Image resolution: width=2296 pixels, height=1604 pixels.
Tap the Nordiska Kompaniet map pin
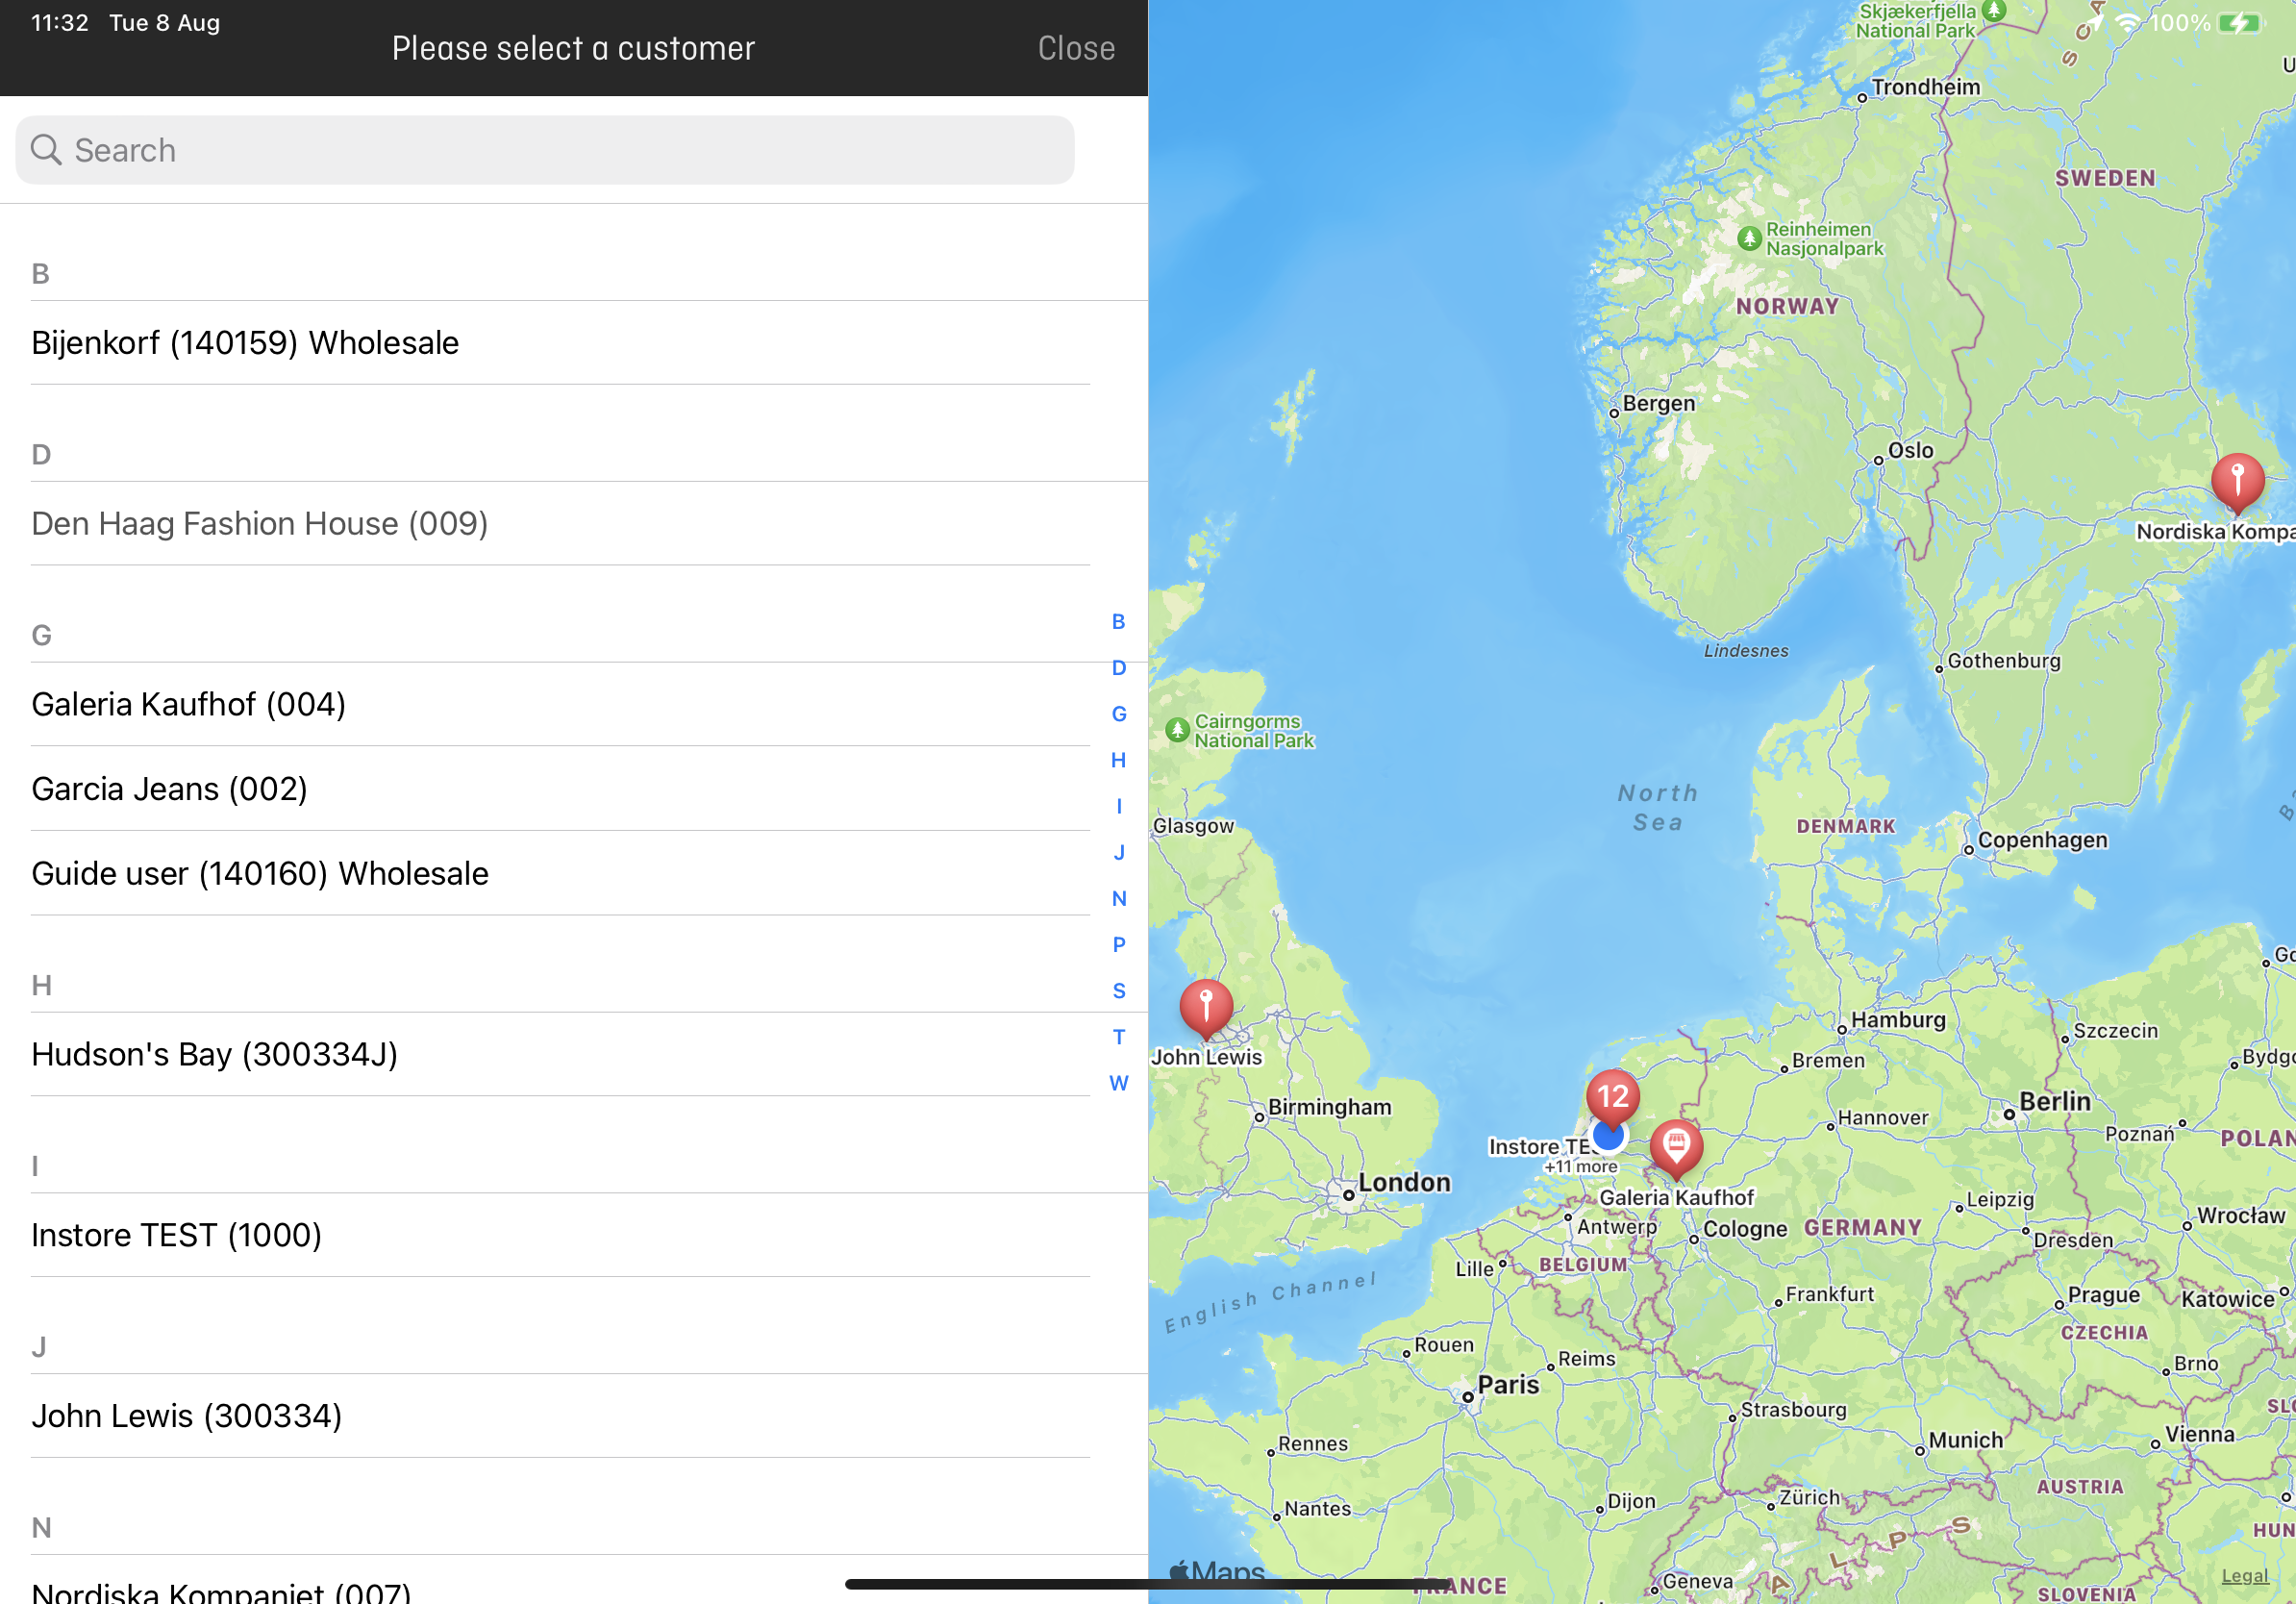click(2237, 481)
